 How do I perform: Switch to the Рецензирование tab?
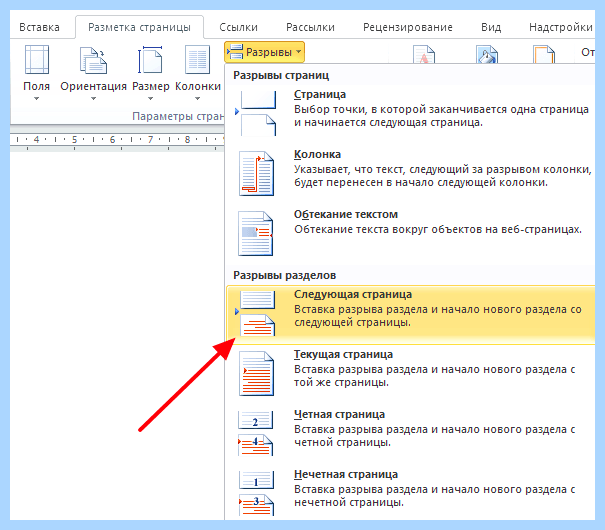pyautogui.click(x=408, y=27)
